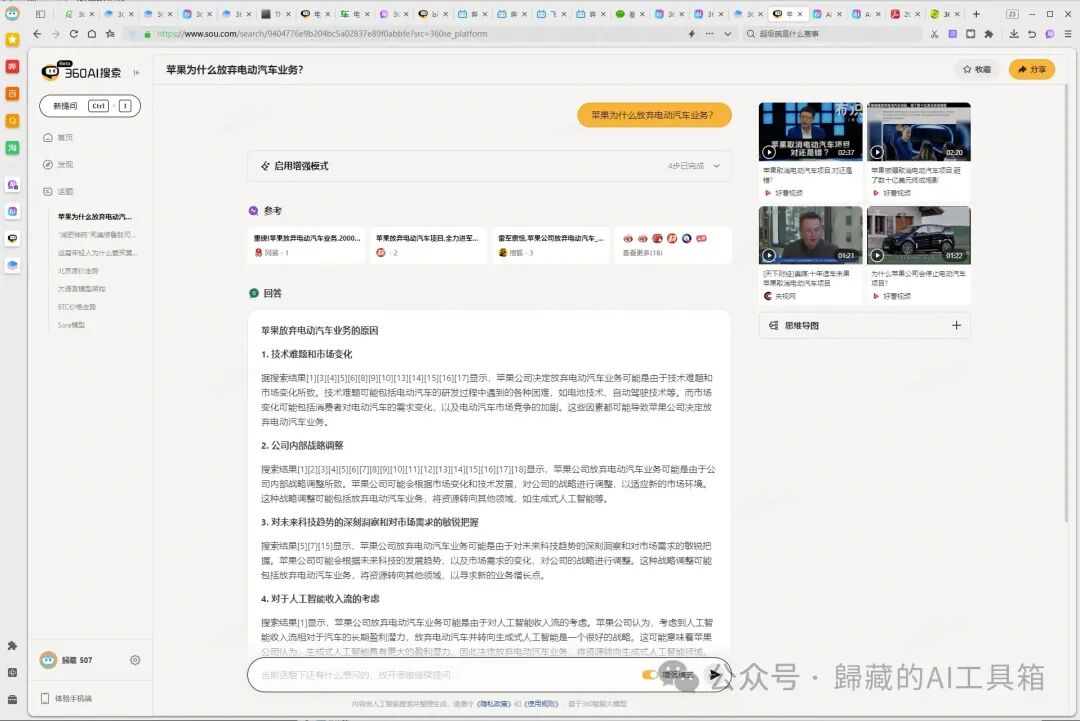The image size is (1080, 721).
Task: Expand the 4步已完成 steps chevron
Action: tap(717, 166)
